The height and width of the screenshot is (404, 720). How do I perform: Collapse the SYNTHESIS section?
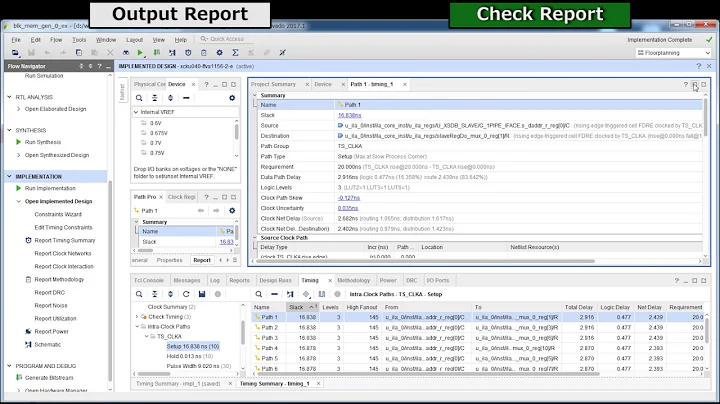tap(9, 130)
